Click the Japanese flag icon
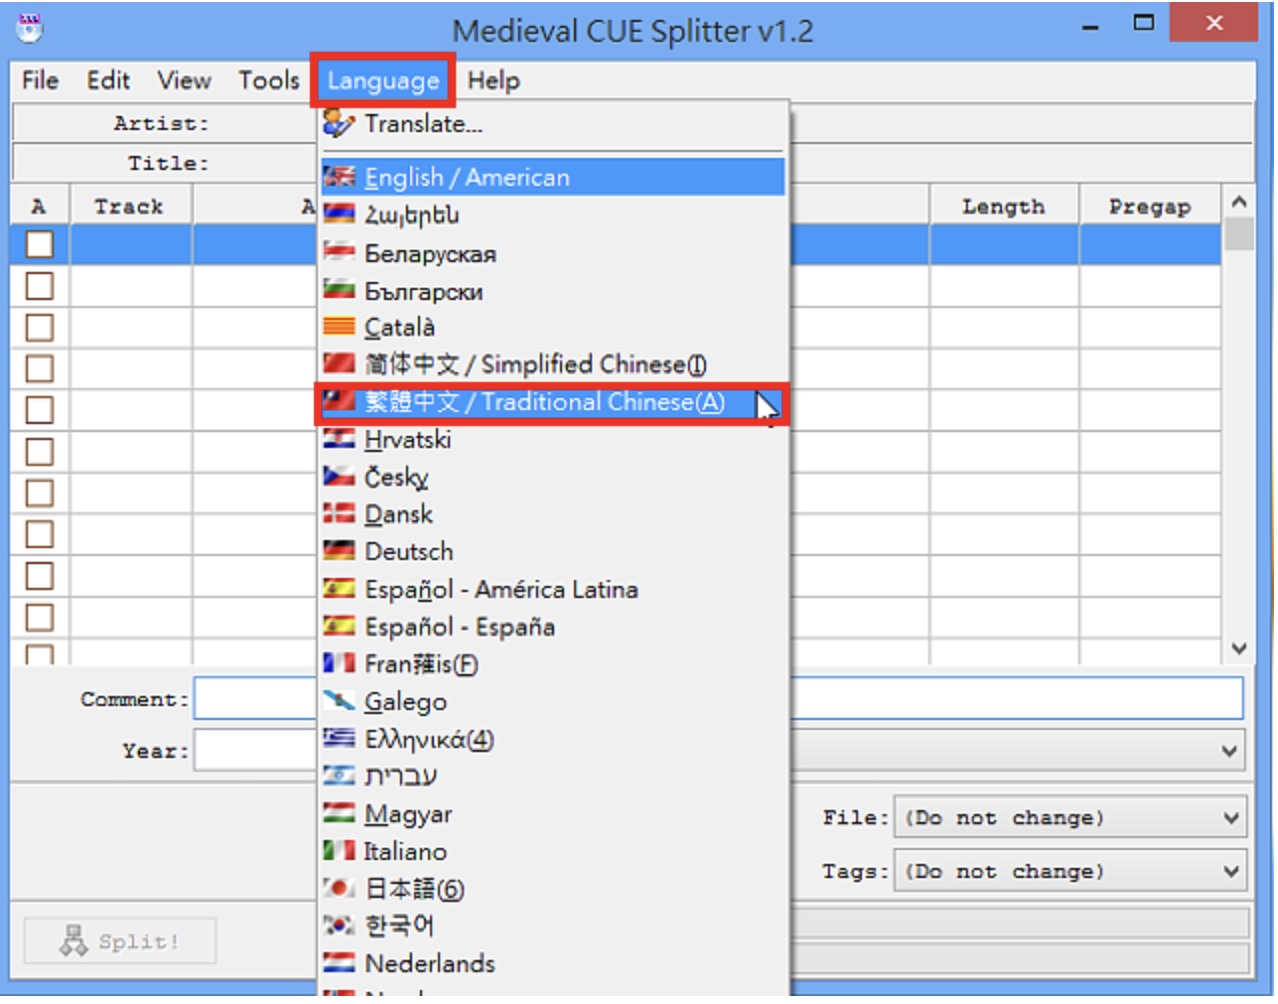1278x1004 pixels. coord(339,888)
